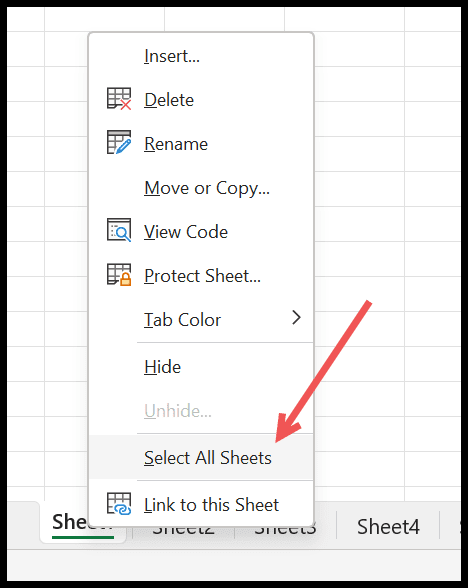Open the Move or Copy... dialog

coord(207,188)
